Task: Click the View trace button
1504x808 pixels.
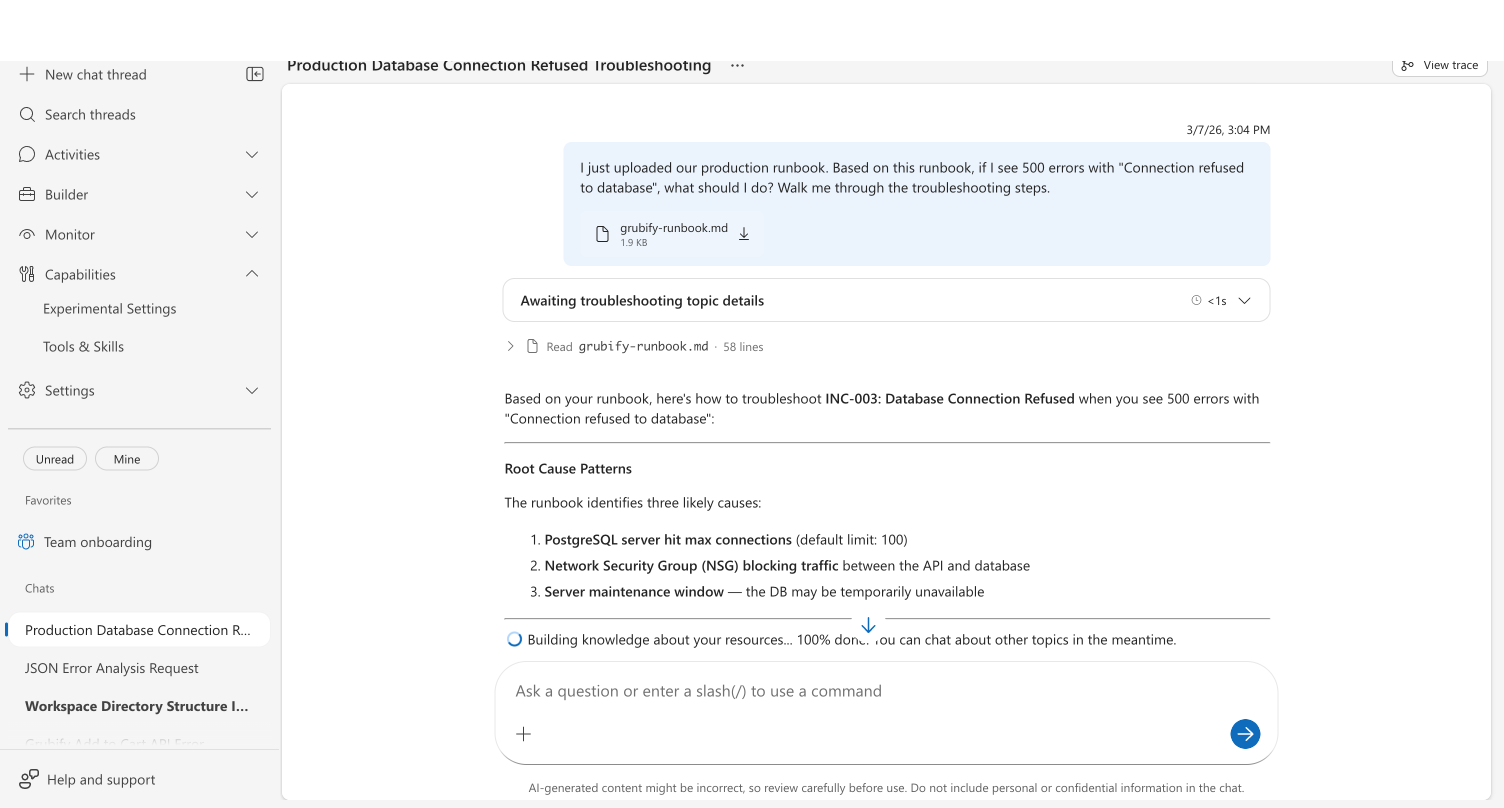Action: click(1440, 65)
